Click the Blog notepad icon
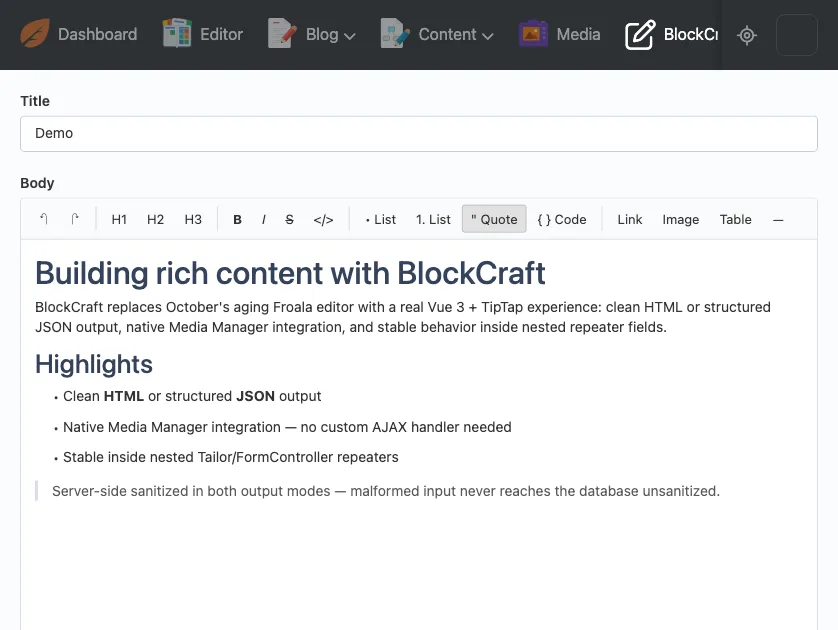 pyautogui.click(x=283, y=34)
